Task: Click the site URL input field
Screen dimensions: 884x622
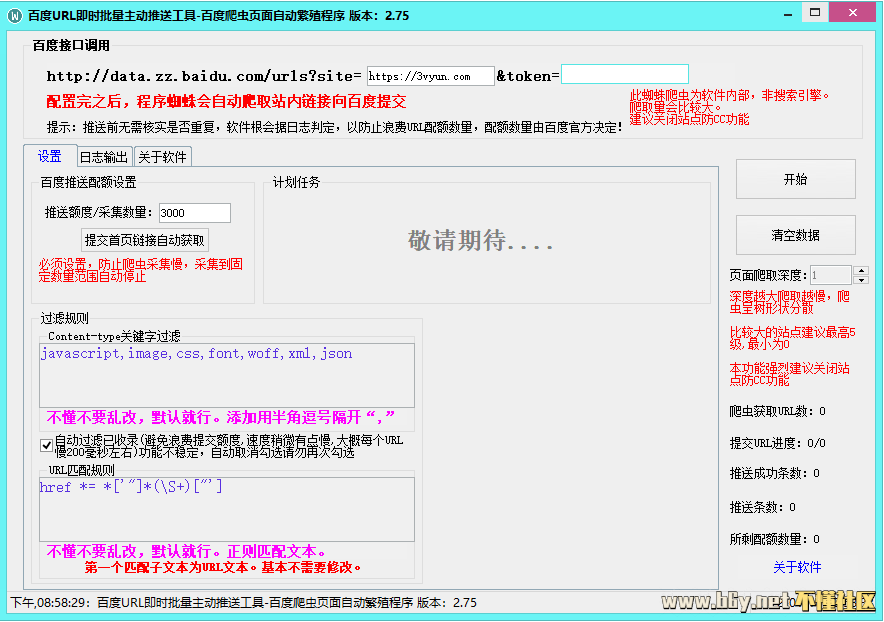Action: coord(431,76)
